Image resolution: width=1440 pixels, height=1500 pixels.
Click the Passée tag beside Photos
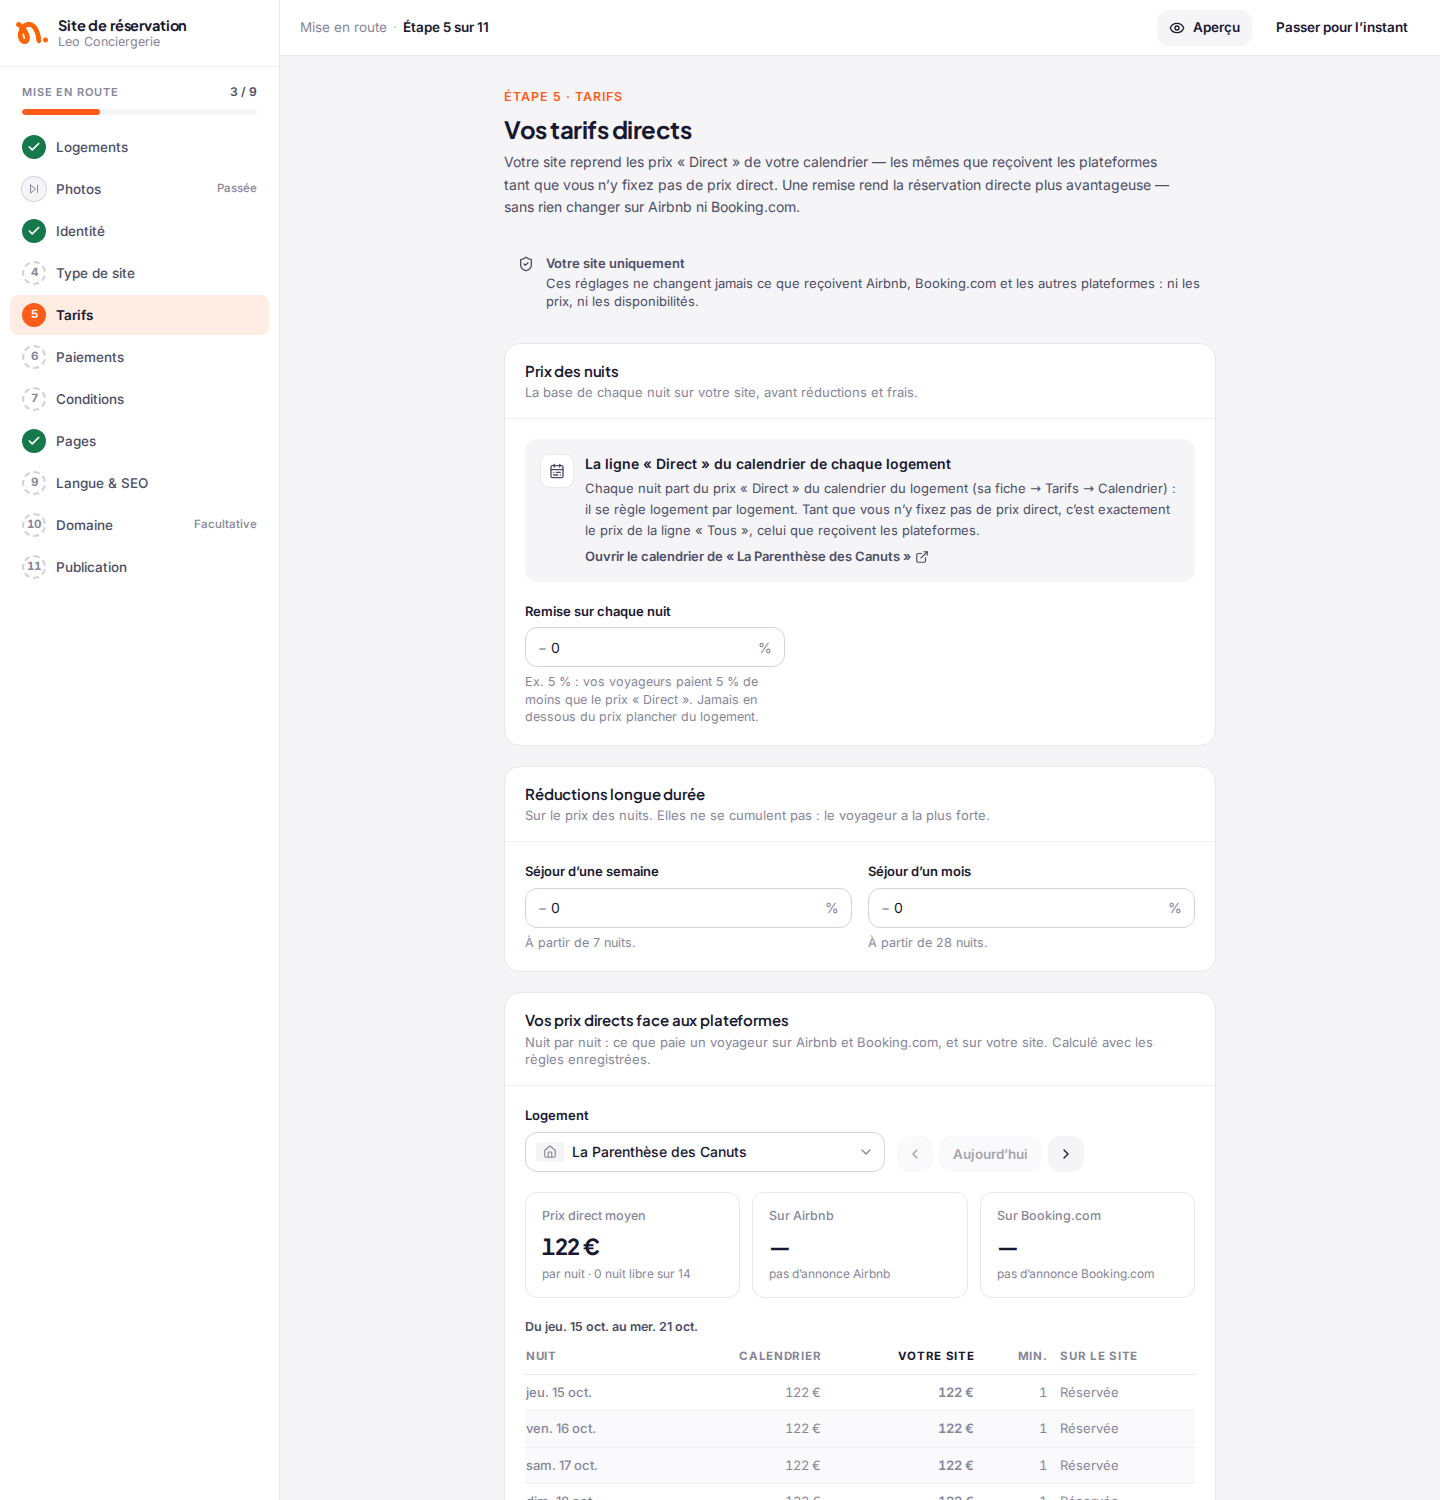pyautogui.click(x=237, y=188)
